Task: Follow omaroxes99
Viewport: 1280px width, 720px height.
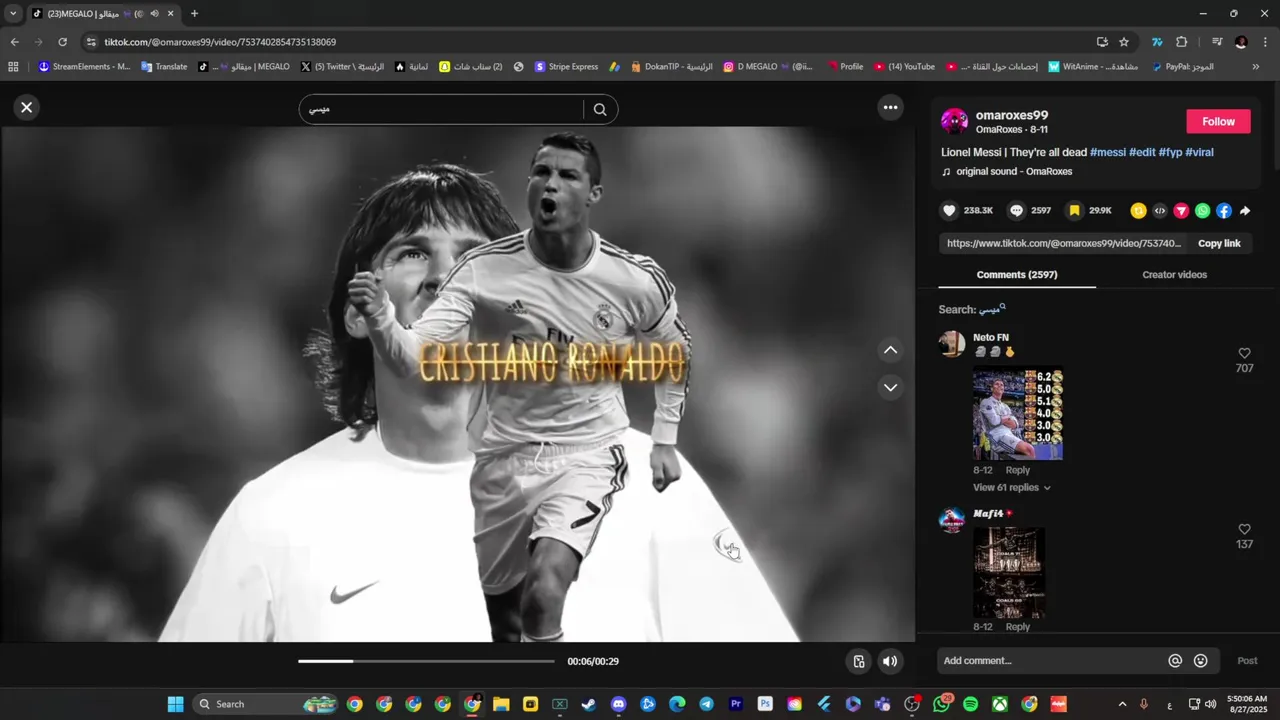Action: [x=1218, y=121]
